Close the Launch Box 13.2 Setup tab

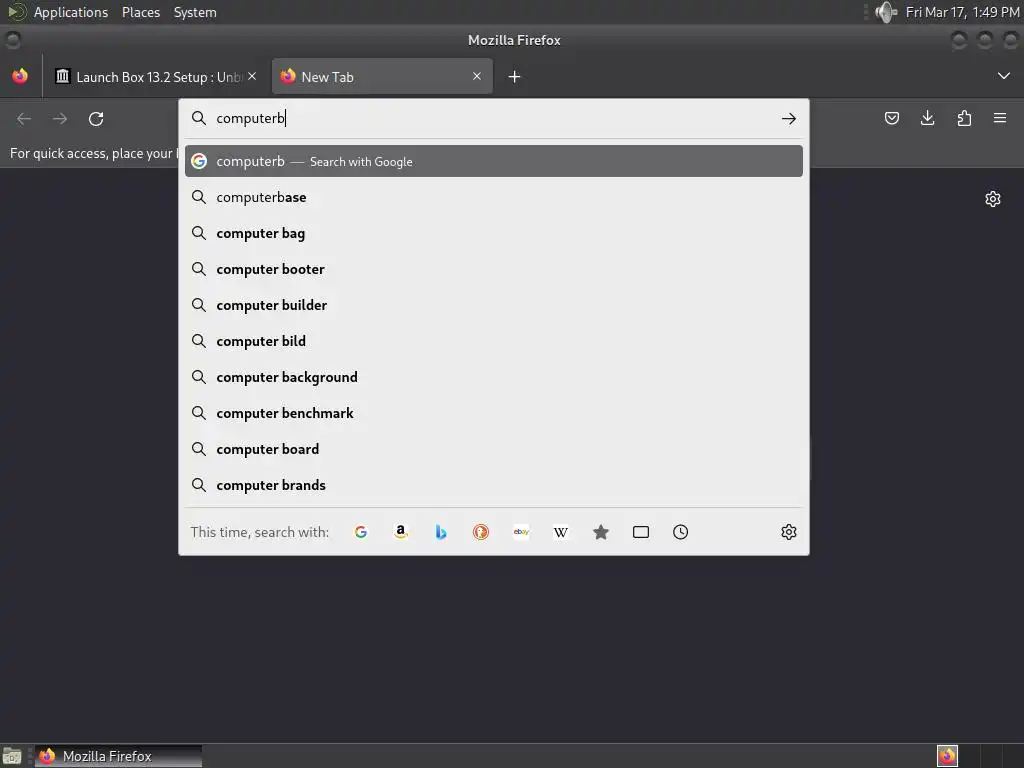(x=252, y=76)
